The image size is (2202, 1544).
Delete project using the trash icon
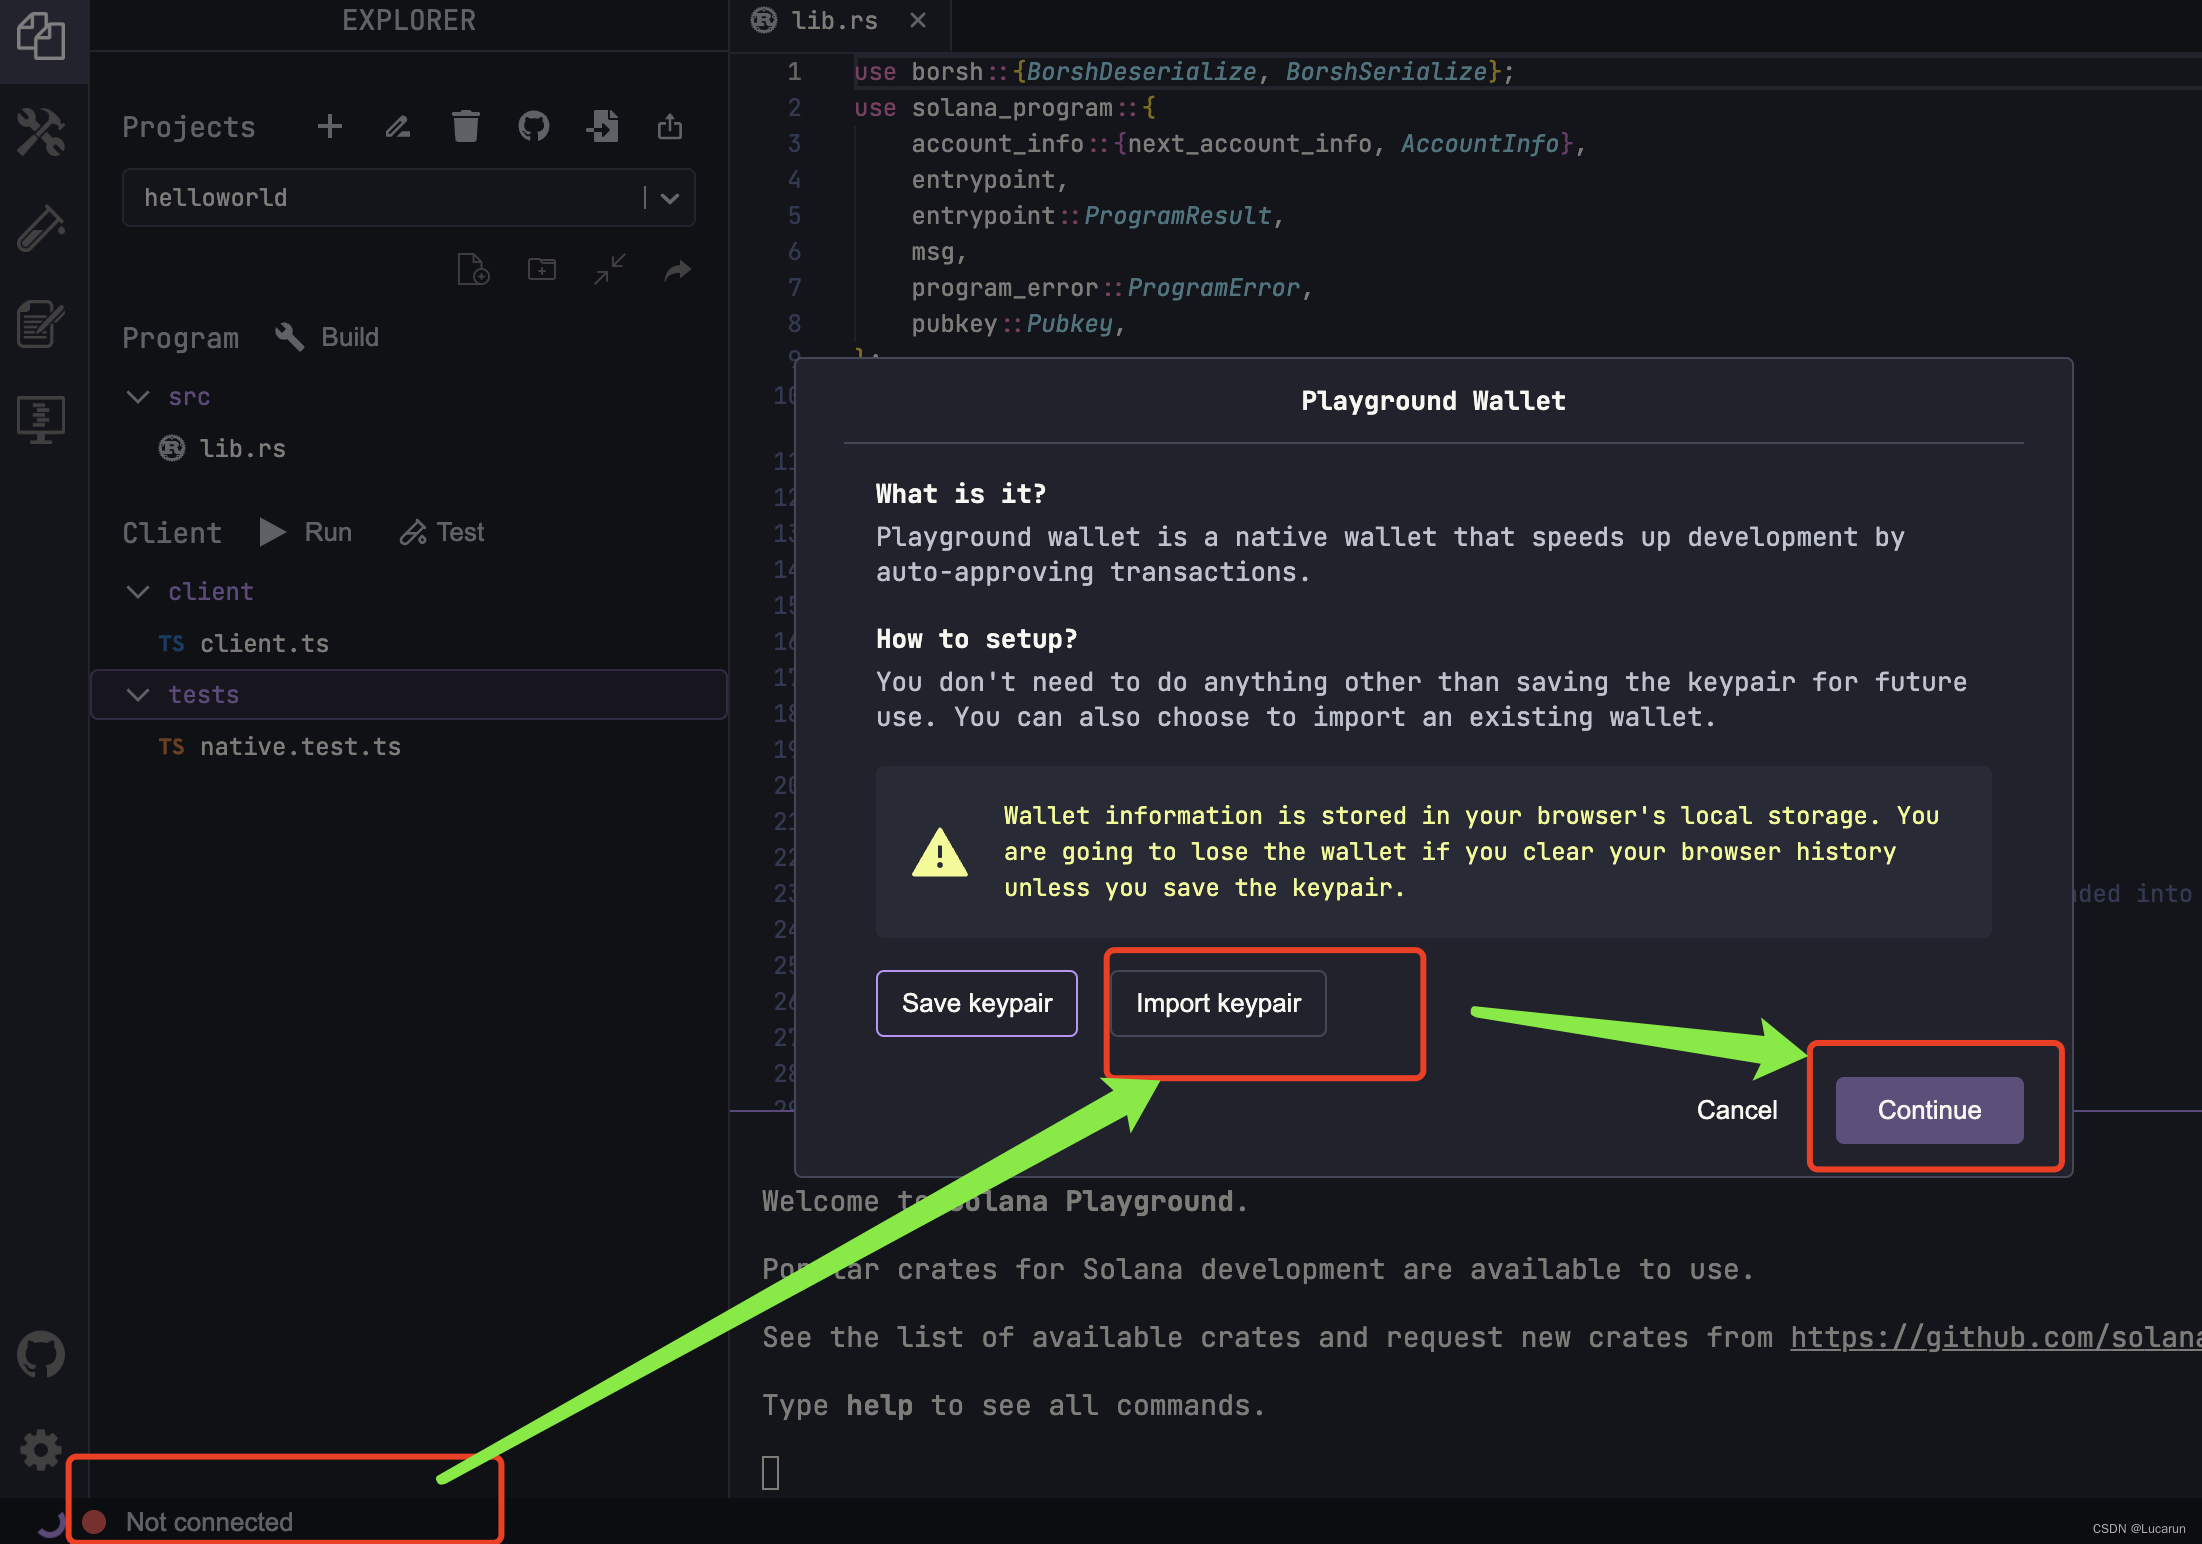[465, 127]
